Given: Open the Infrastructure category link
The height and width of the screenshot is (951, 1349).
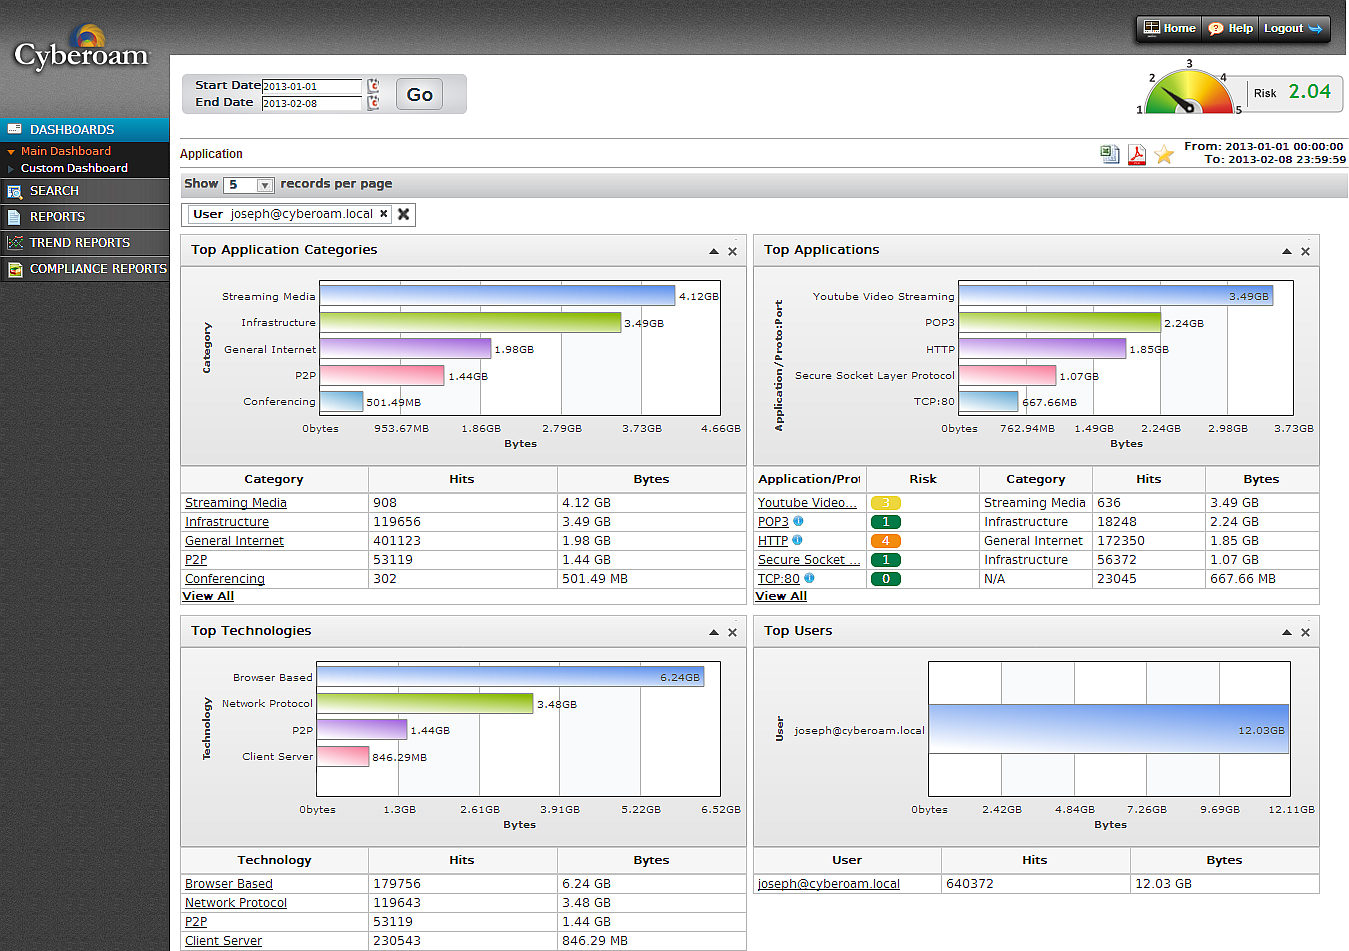Looking at the screenshot, I should [x=227, y=522].
